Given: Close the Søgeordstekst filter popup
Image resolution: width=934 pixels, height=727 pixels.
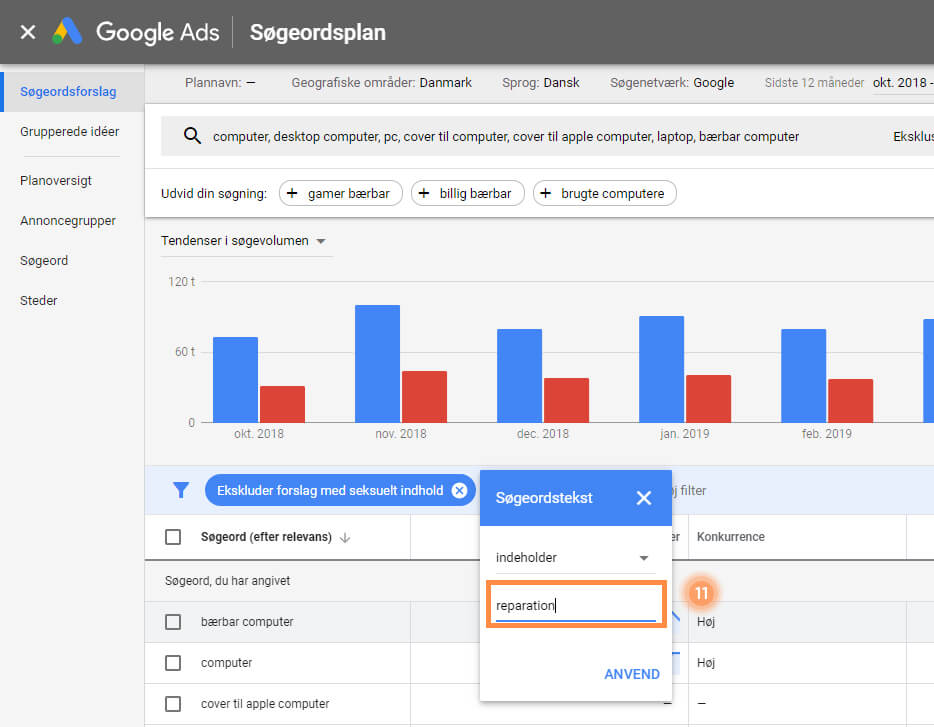Looking at the screenshot, I should click(644, 497).
